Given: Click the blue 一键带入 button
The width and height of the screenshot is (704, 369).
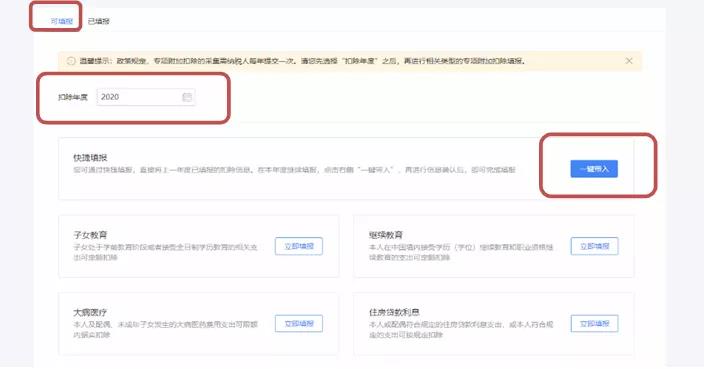Looking at the screenshot, I should pyautogui.click(x=594, y=169).
